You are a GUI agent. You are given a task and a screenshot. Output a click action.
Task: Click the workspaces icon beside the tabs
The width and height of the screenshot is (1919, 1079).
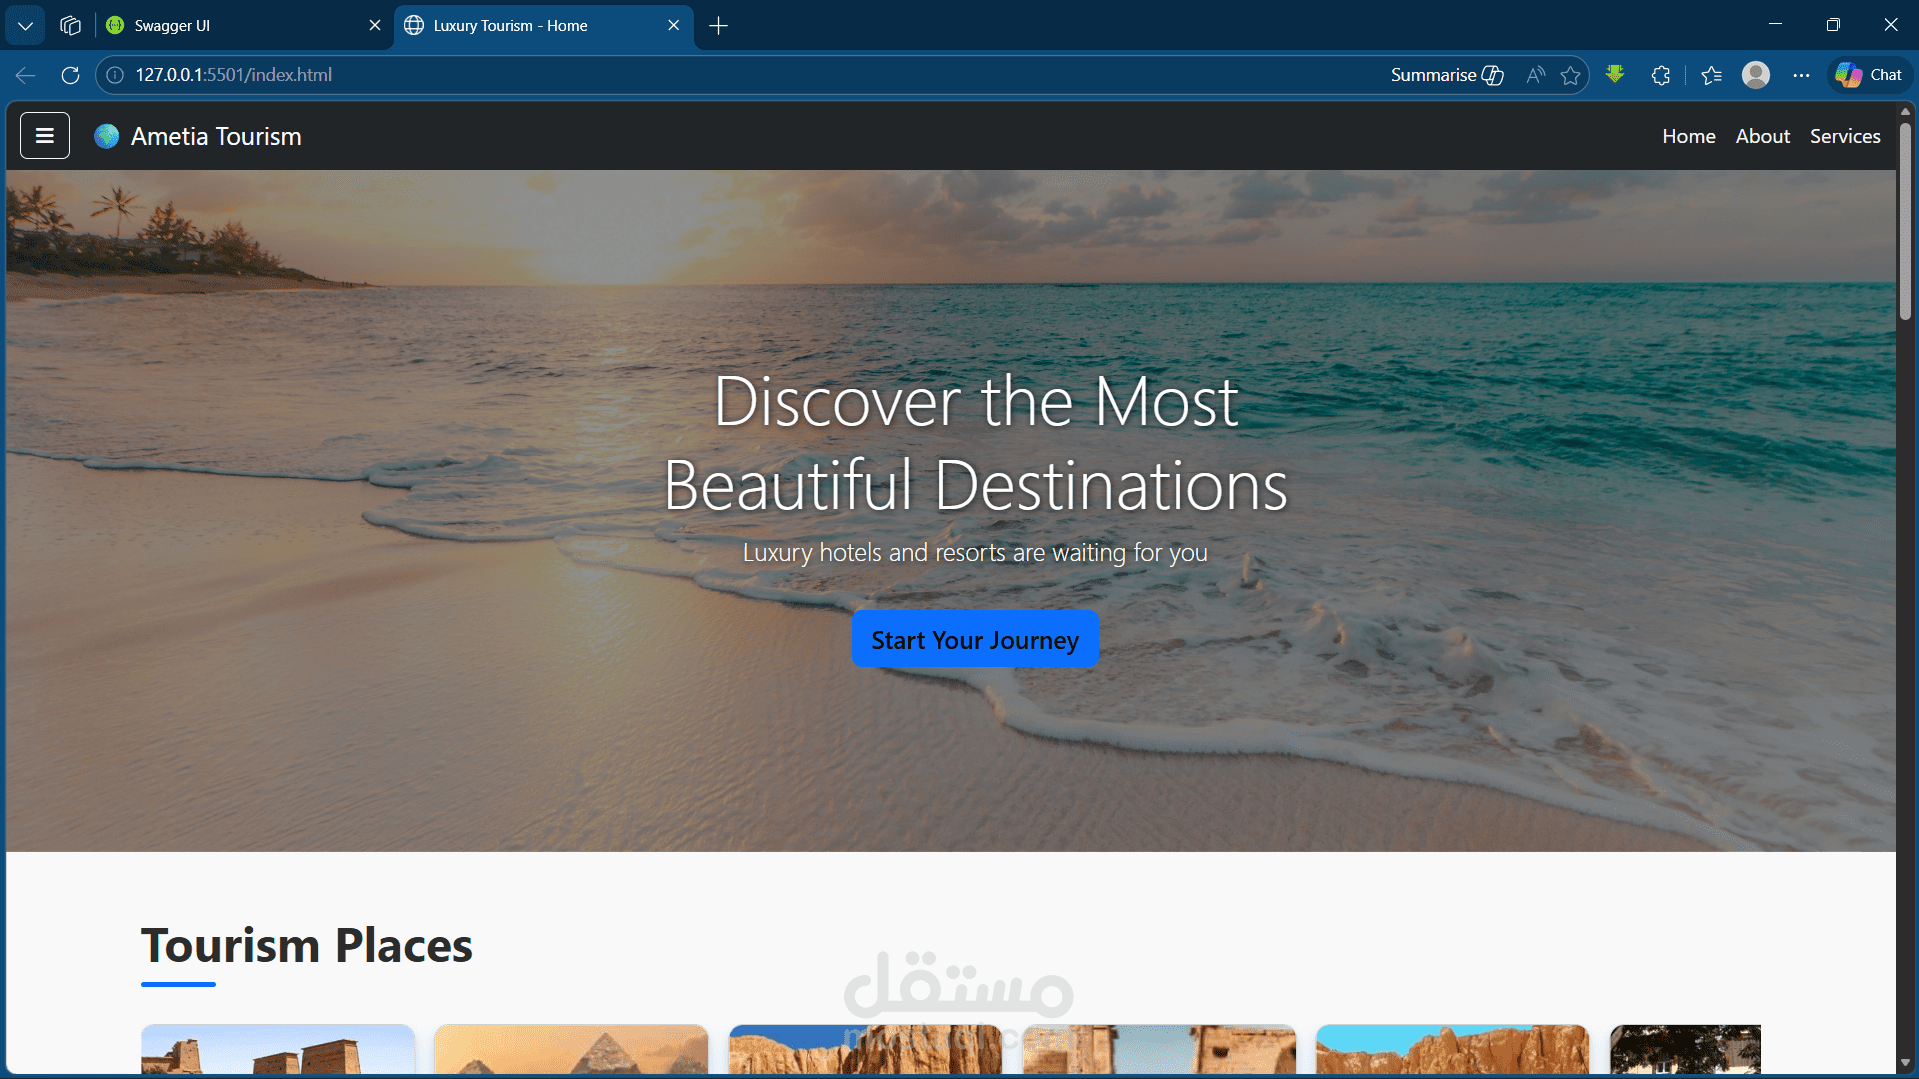coord(70,25)
